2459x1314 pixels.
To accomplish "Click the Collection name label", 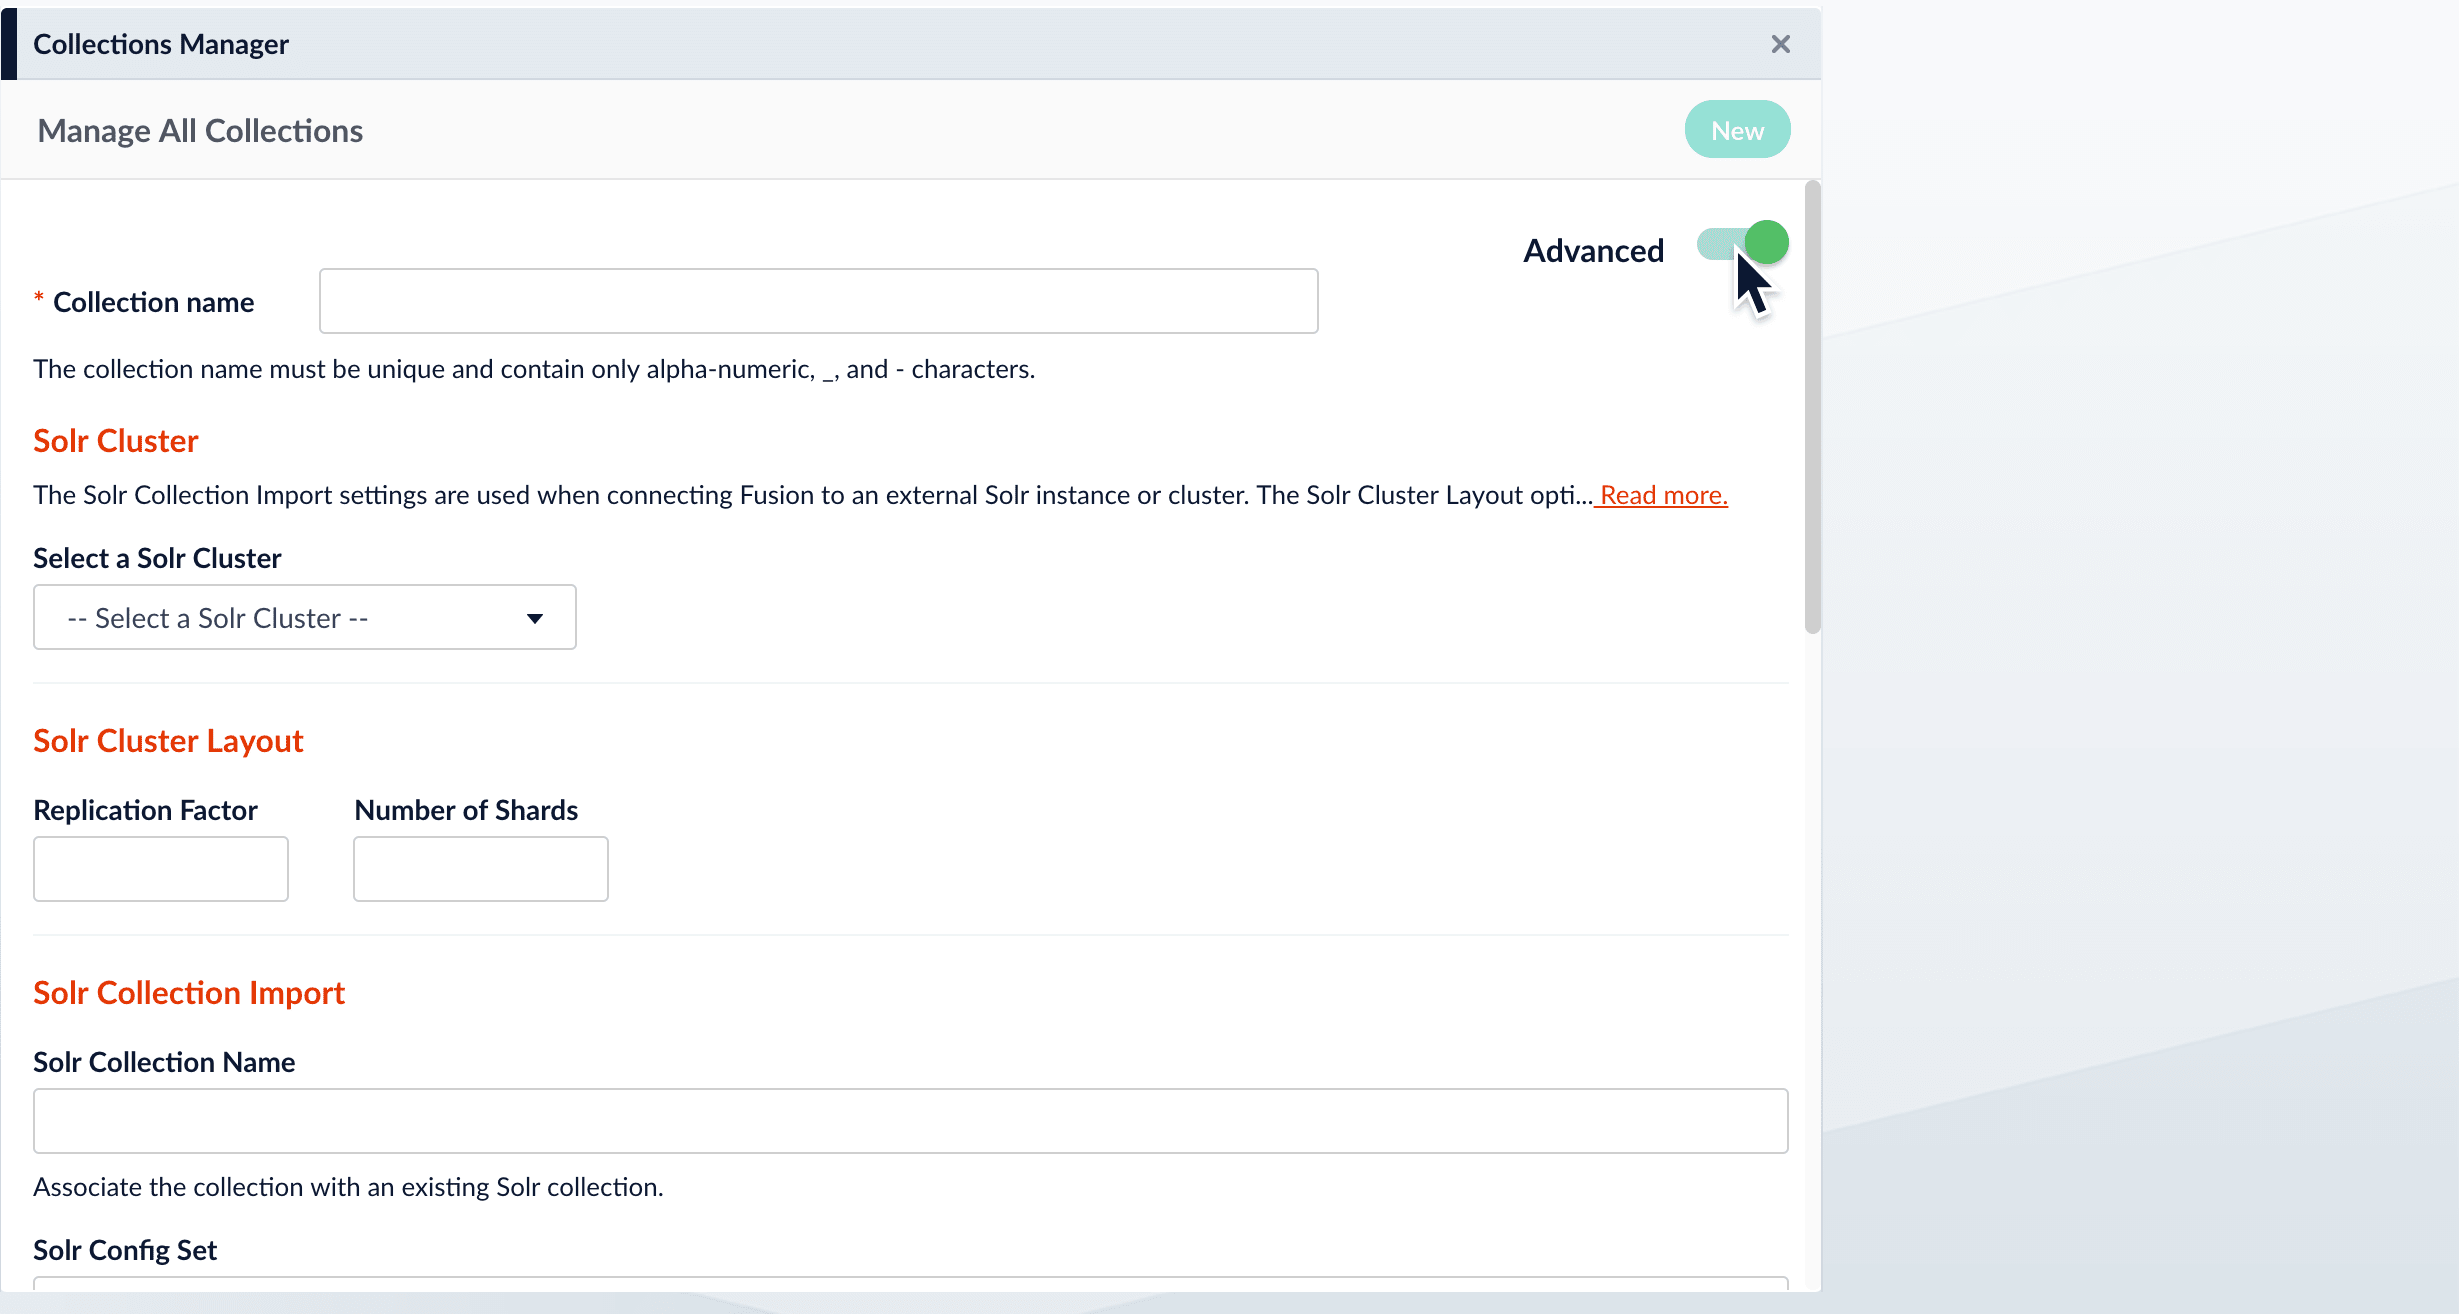I will [153, 302].
